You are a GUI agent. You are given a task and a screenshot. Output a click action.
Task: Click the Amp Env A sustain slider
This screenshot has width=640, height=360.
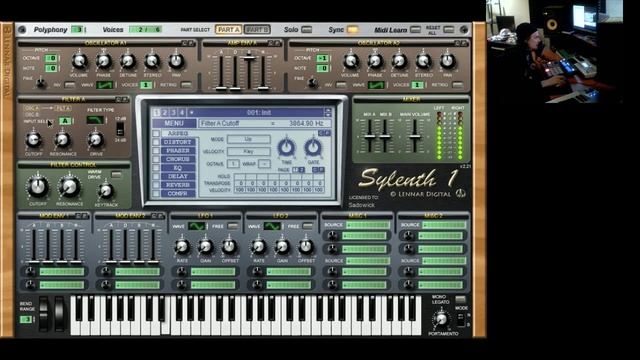(x=249, y=58)
